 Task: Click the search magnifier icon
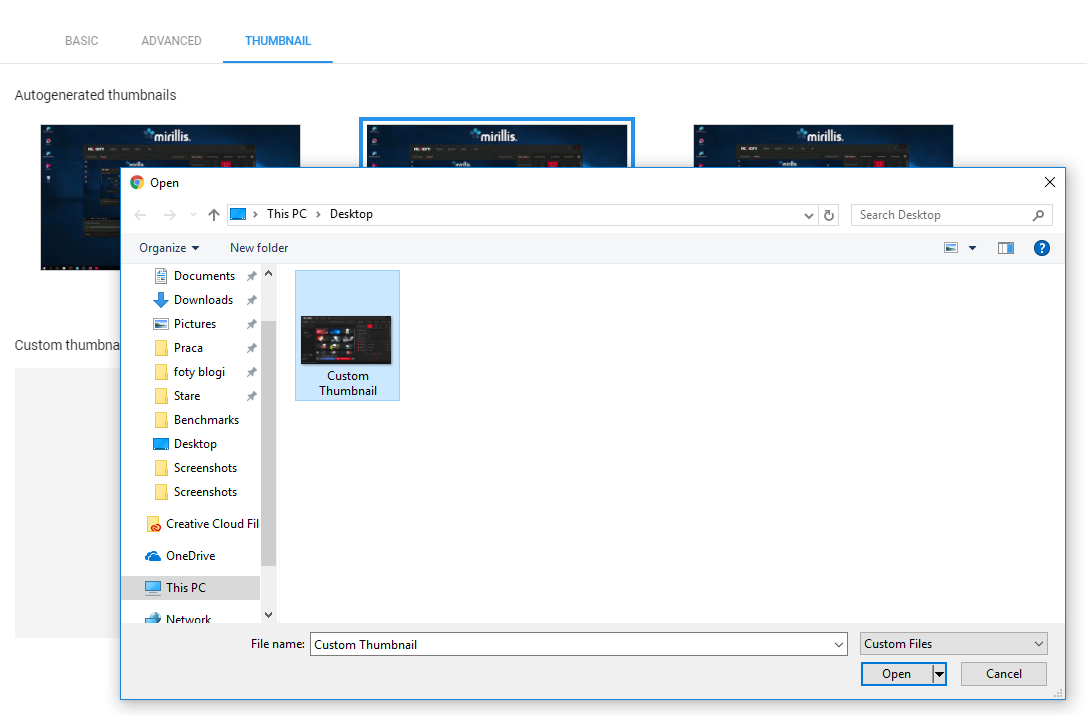[x=1038, y=215]
